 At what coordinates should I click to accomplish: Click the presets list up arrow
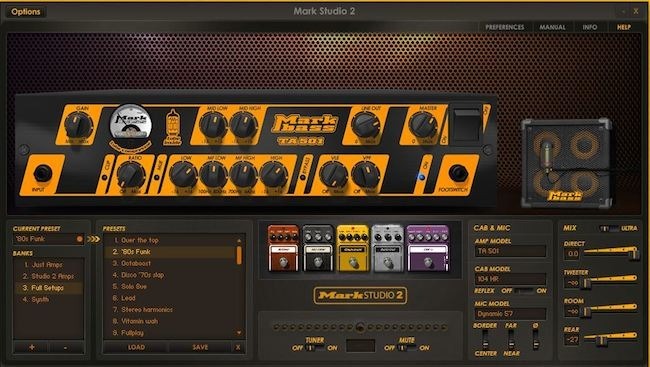pos(239,241)
